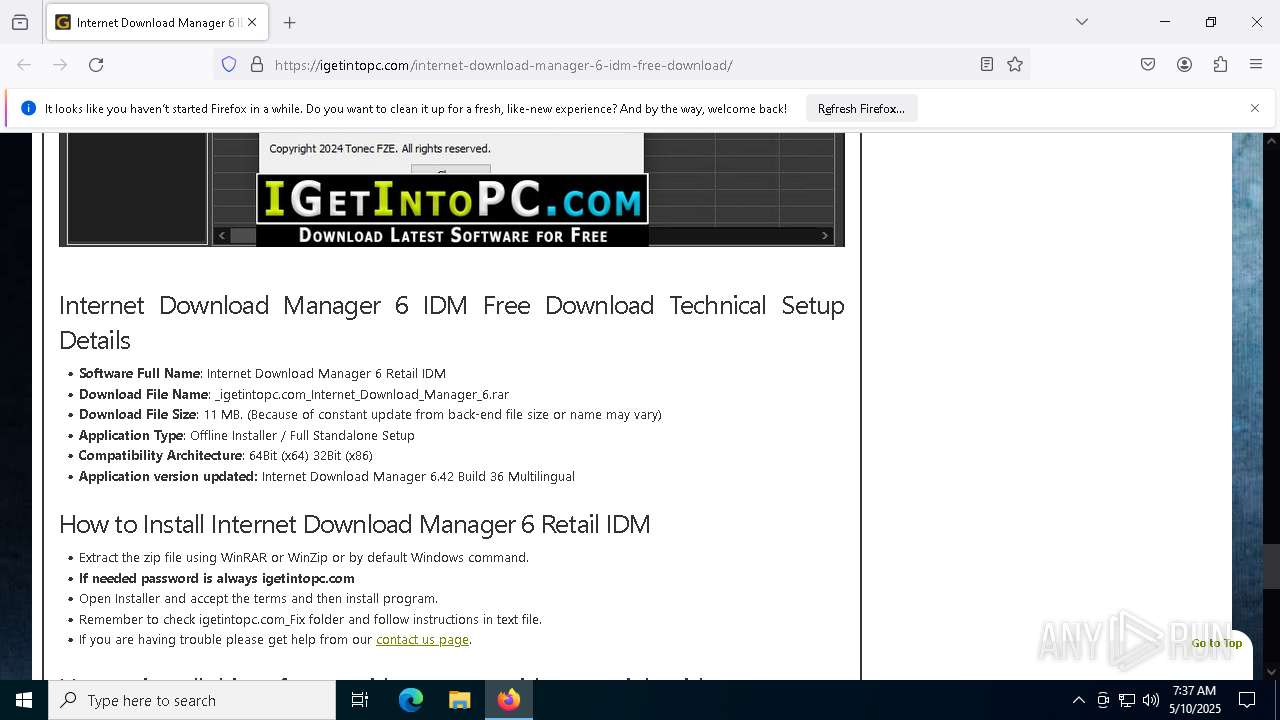Click the Technical Setup Details heading
Screen dimensions: 1280x720
(452, 322)
